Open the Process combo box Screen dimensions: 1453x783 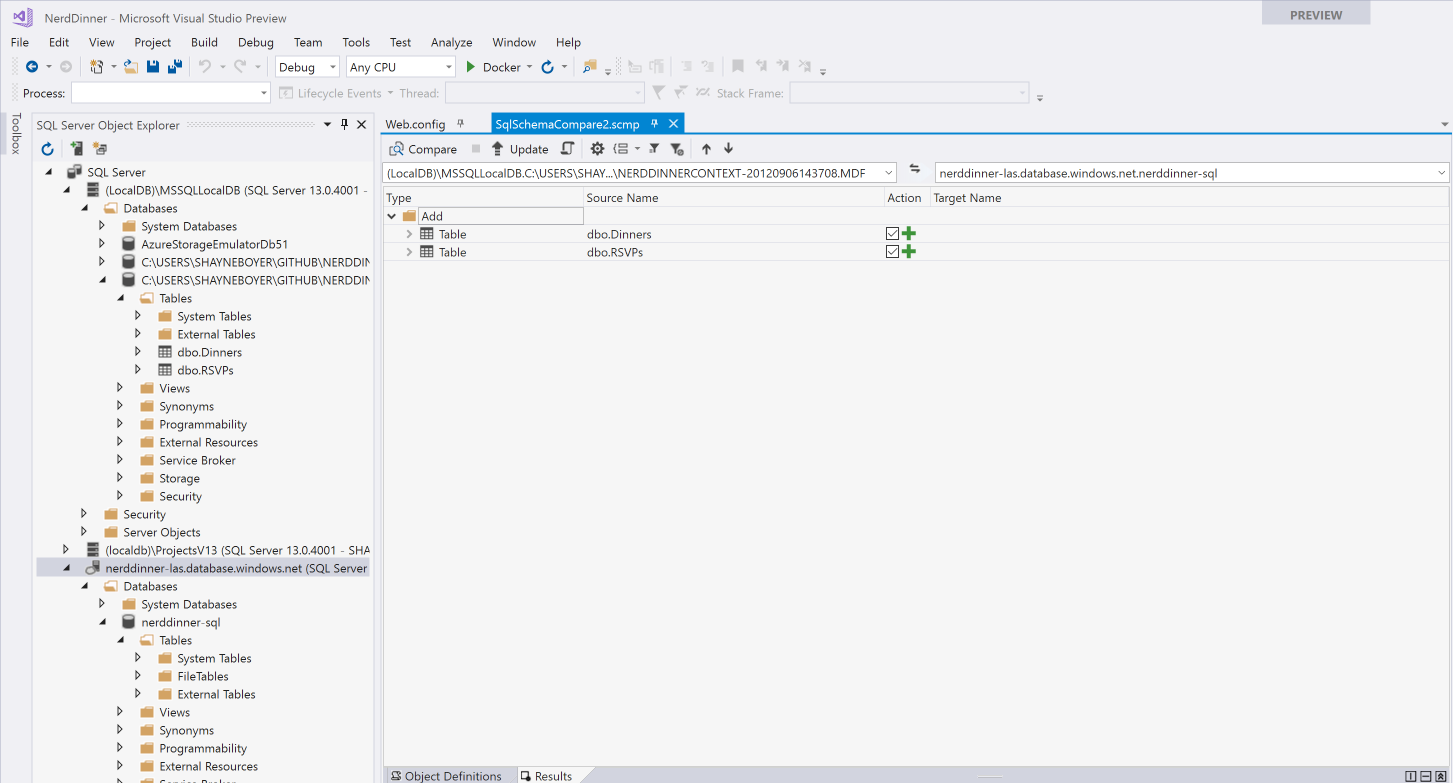171,93
